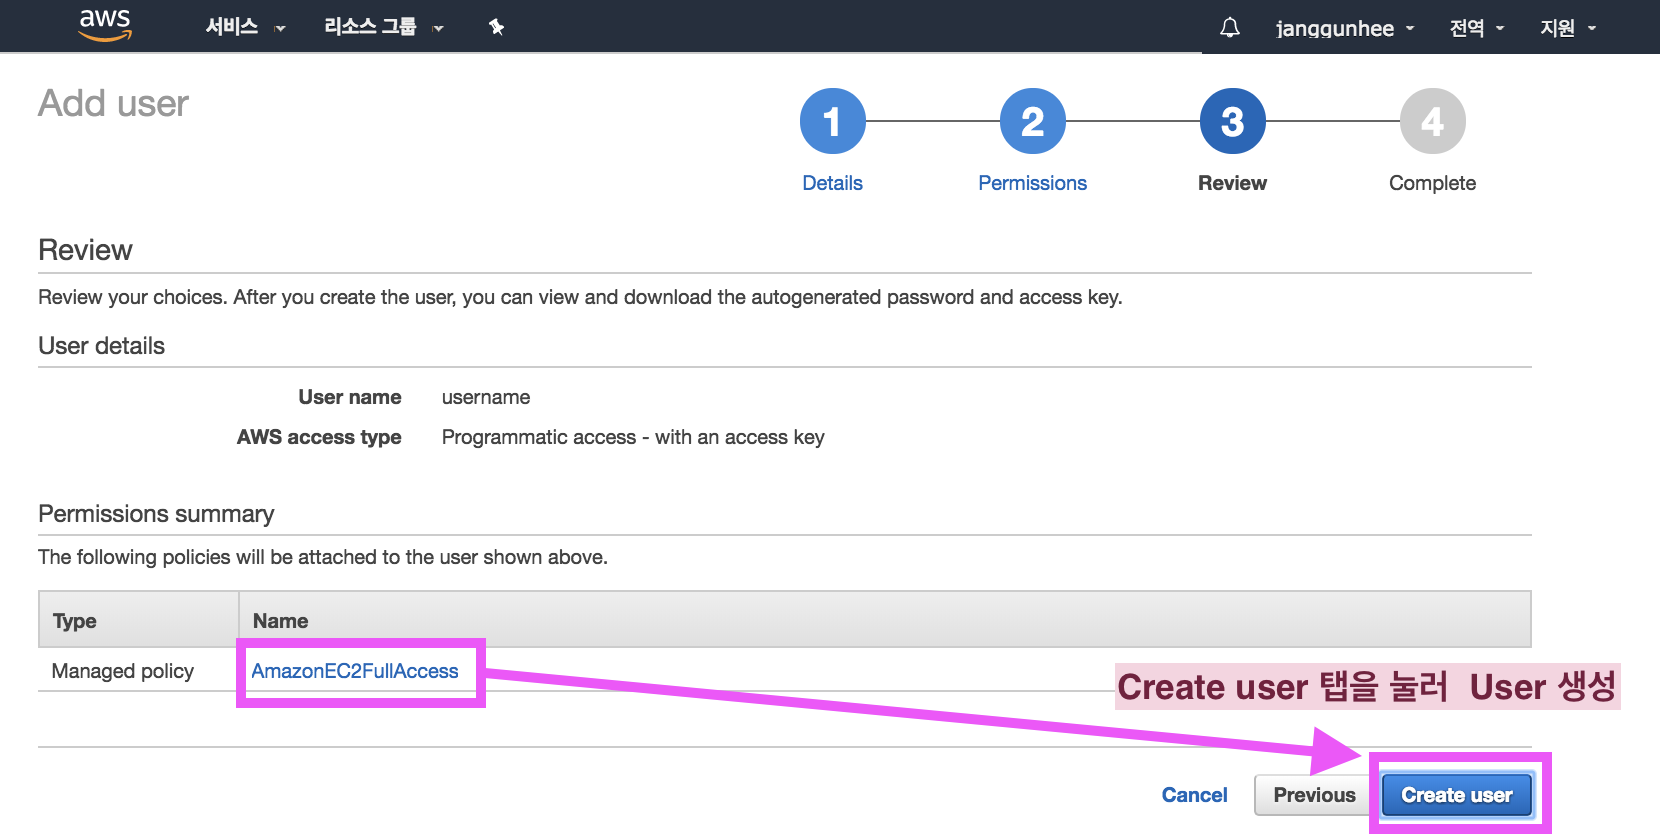
Task: Expand the 서비스 services dropdown
Action: [x=245, y=27]
